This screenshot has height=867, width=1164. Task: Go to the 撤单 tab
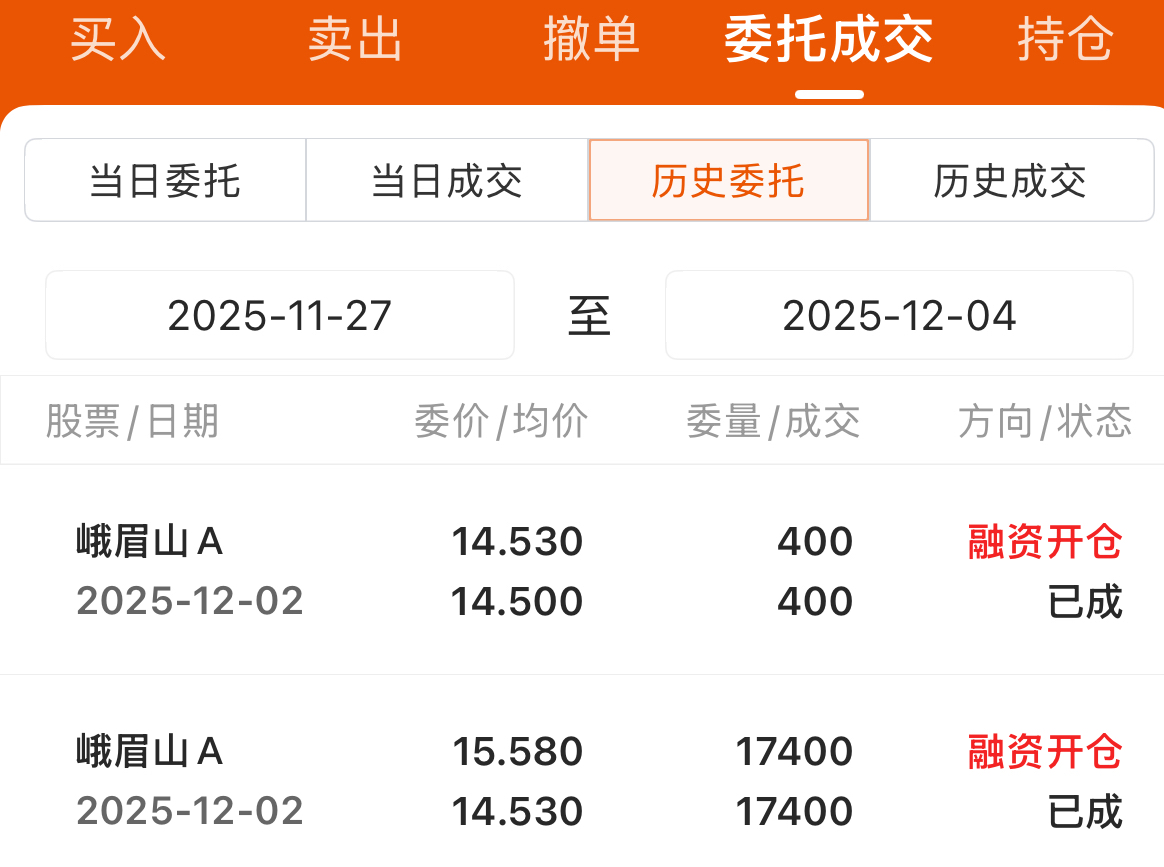coord(592,40)
